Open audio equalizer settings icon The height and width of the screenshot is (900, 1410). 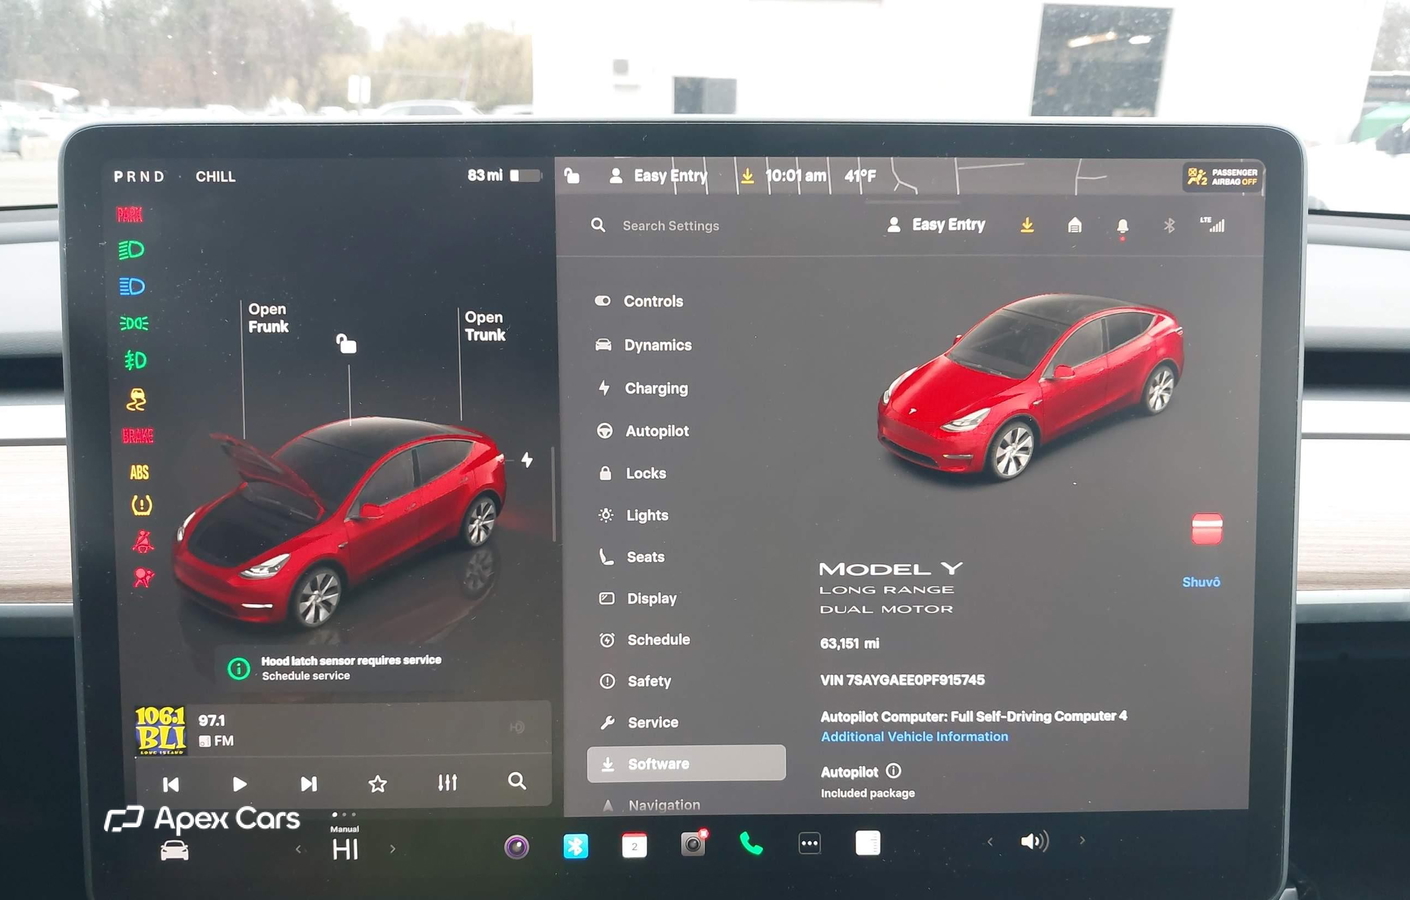click(x=447, y=782)
